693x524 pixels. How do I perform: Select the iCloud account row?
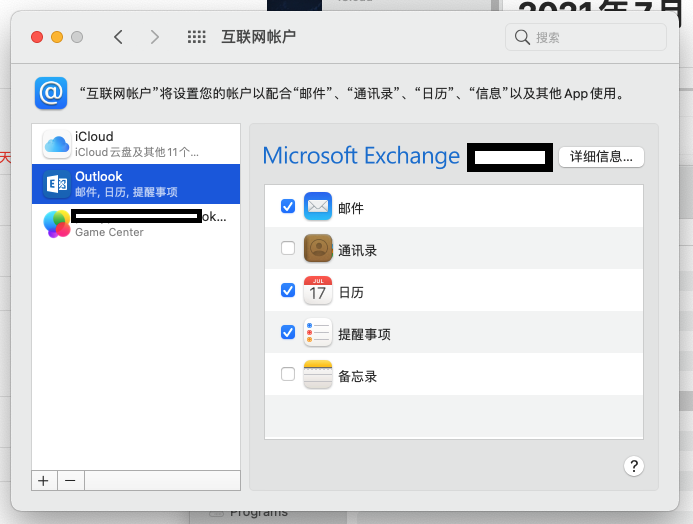pos(136,144)
